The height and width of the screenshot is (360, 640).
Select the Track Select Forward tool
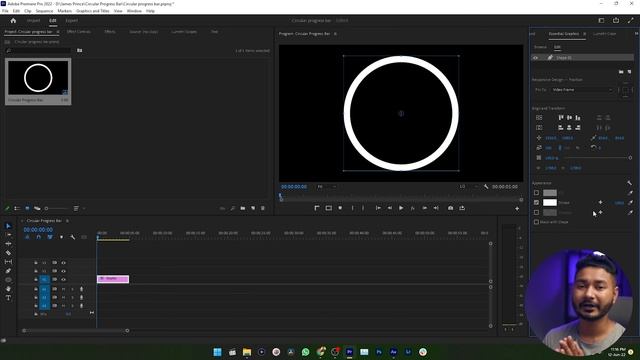pyautogui.click(x=8, y=235)
